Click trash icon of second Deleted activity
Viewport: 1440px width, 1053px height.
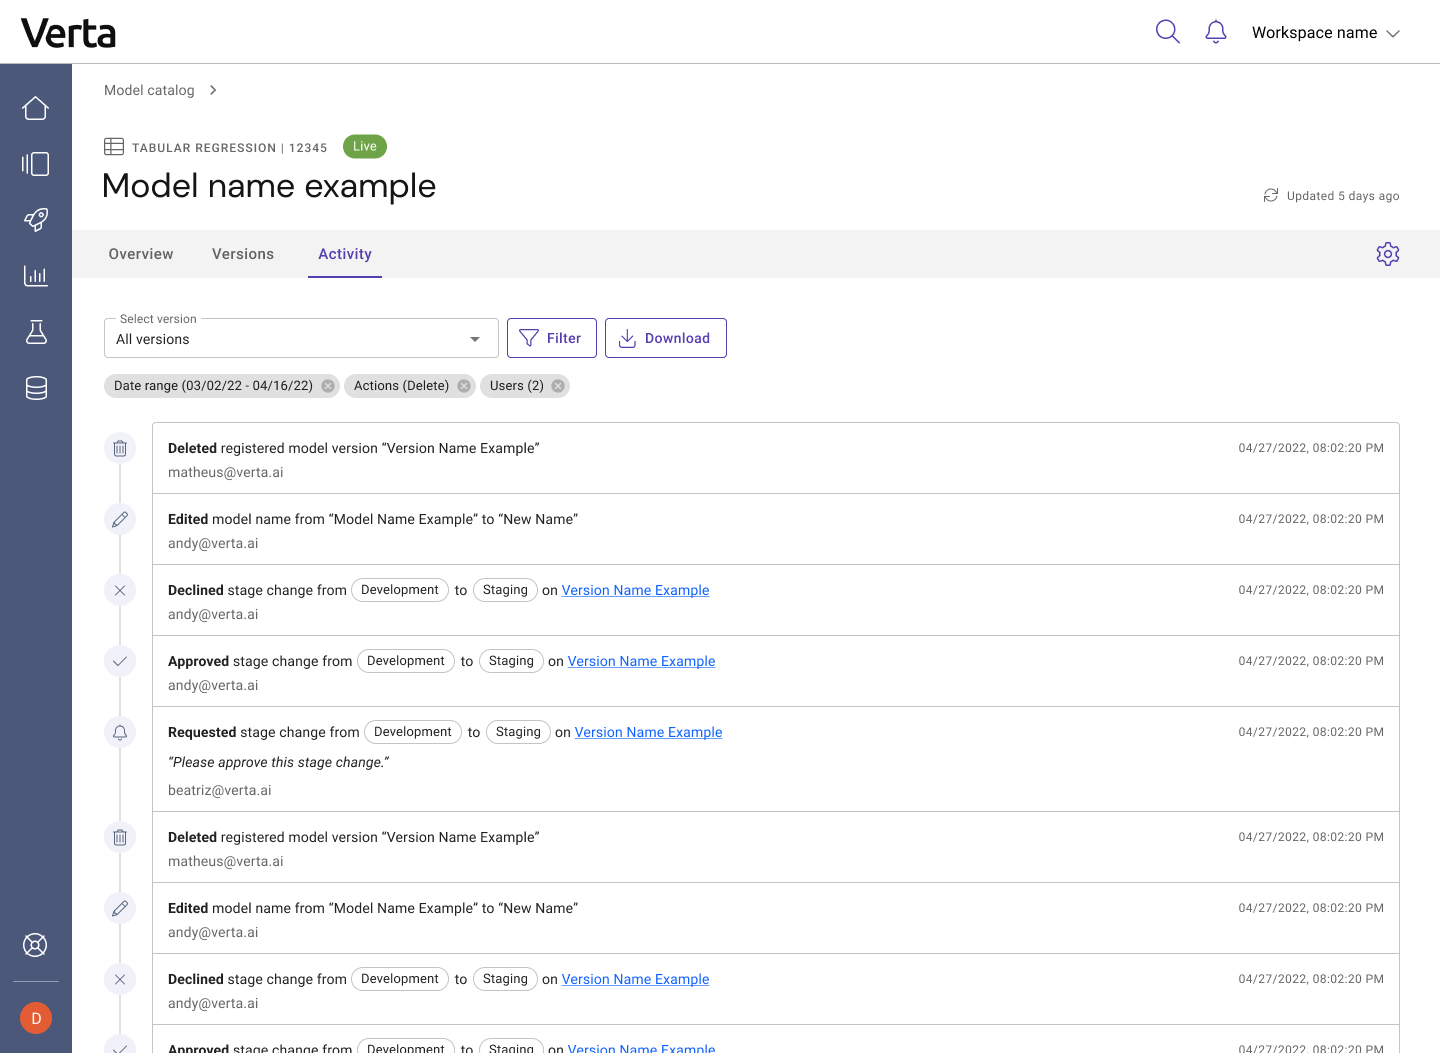click(120, 837)
